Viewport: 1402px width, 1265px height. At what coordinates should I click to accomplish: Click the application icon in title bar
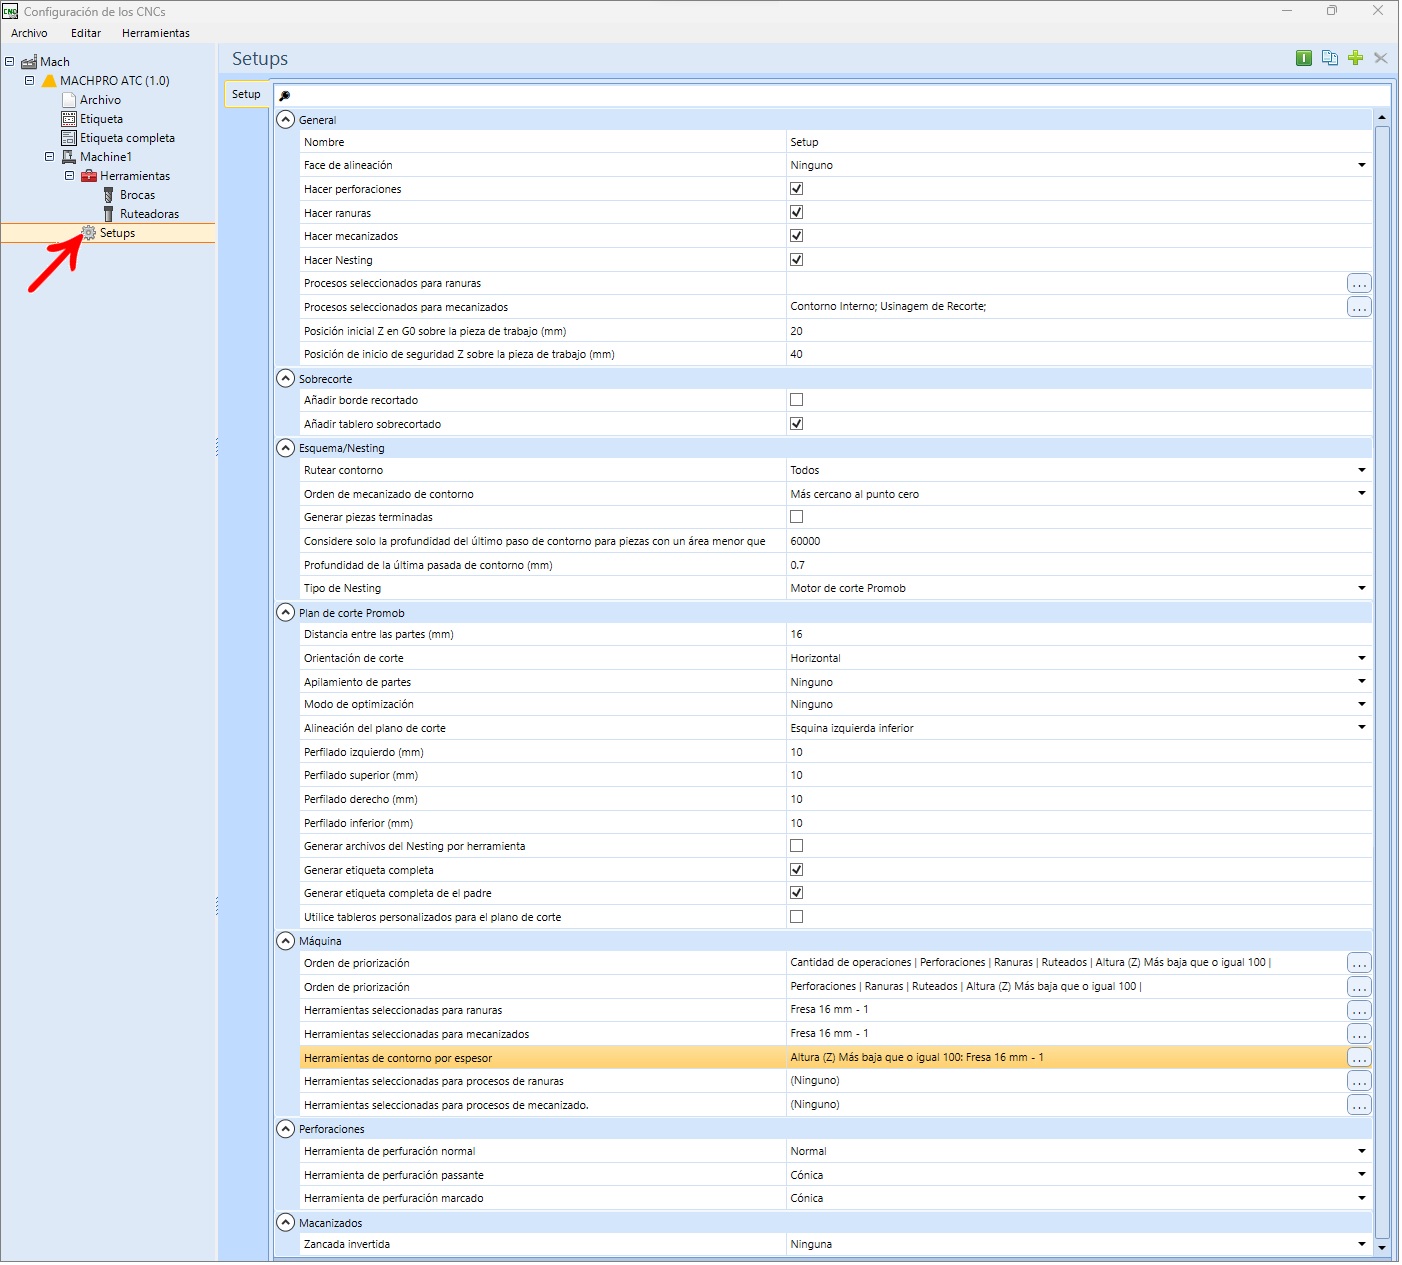[x=10, y=11]
